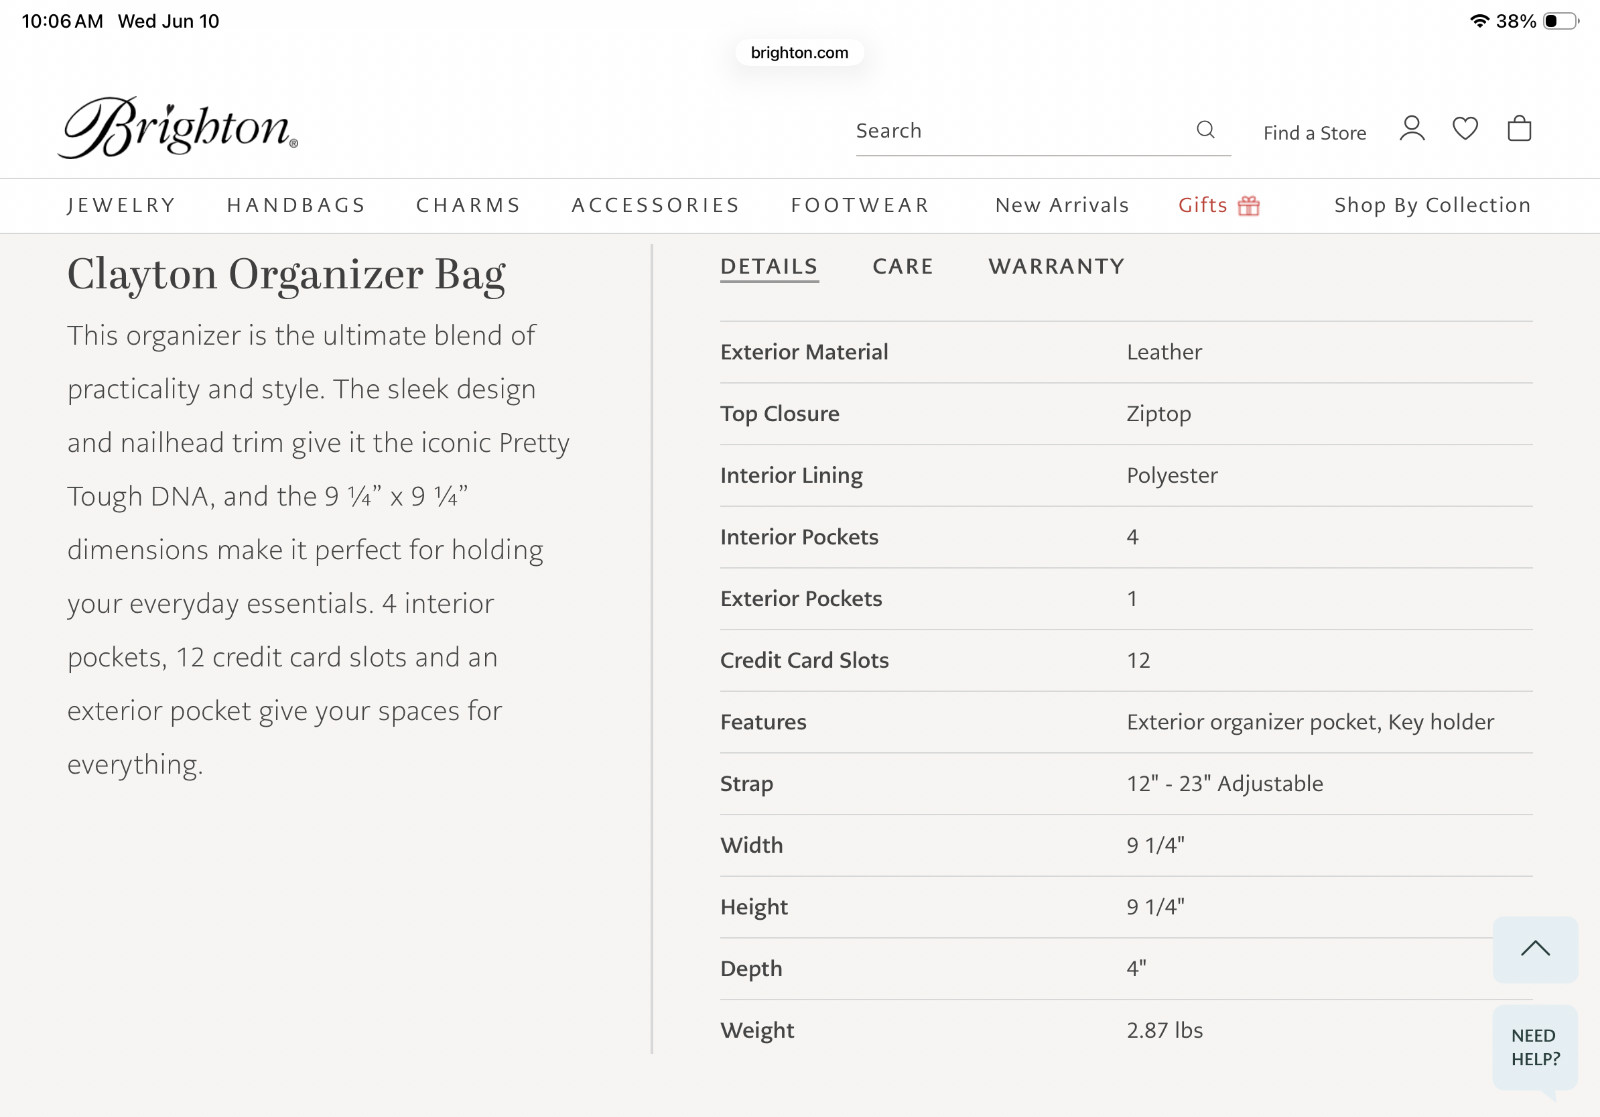Click the Brighton logo
Screen dimensions: 1600x1117
click(x=178, y=128)
